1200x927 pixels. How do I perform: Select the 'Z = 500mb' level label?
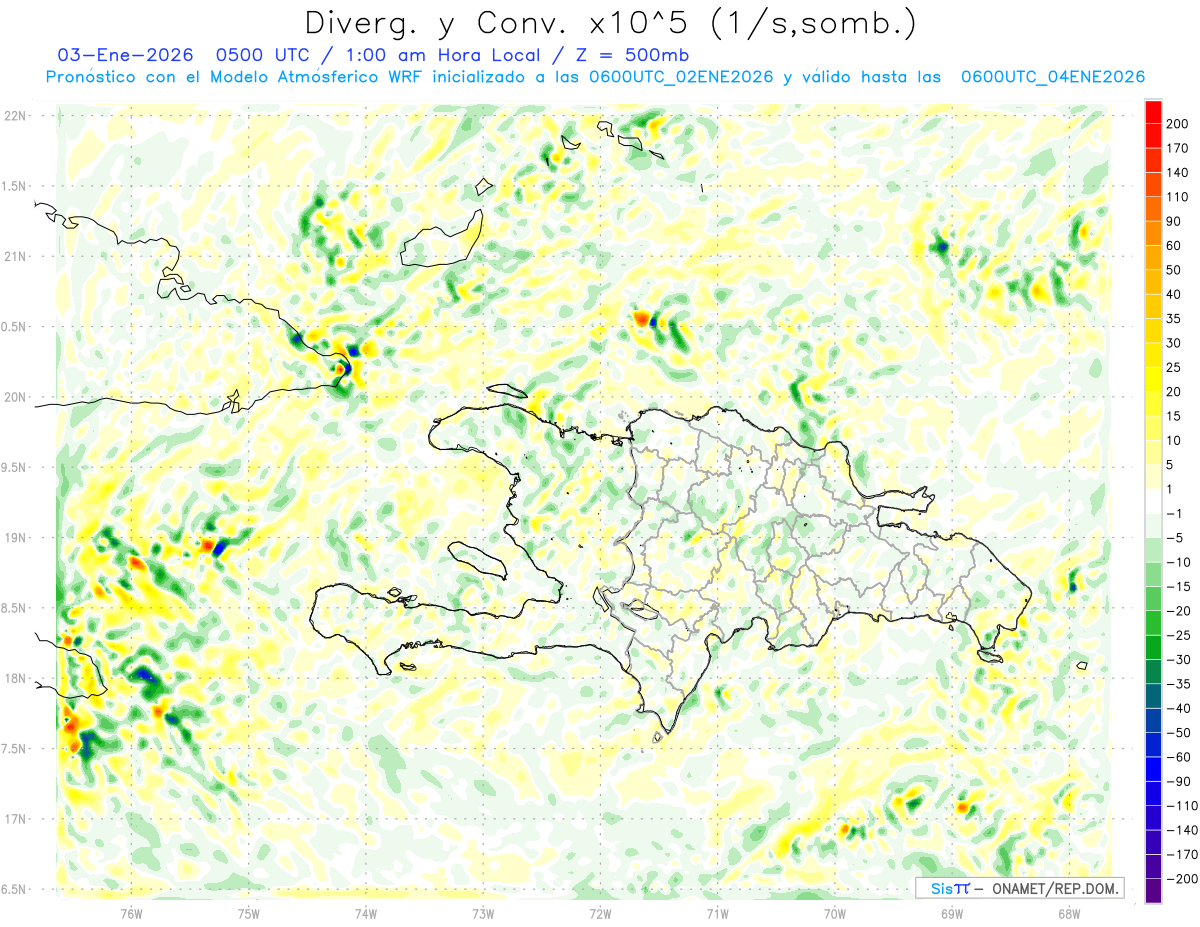click(630, 54)
